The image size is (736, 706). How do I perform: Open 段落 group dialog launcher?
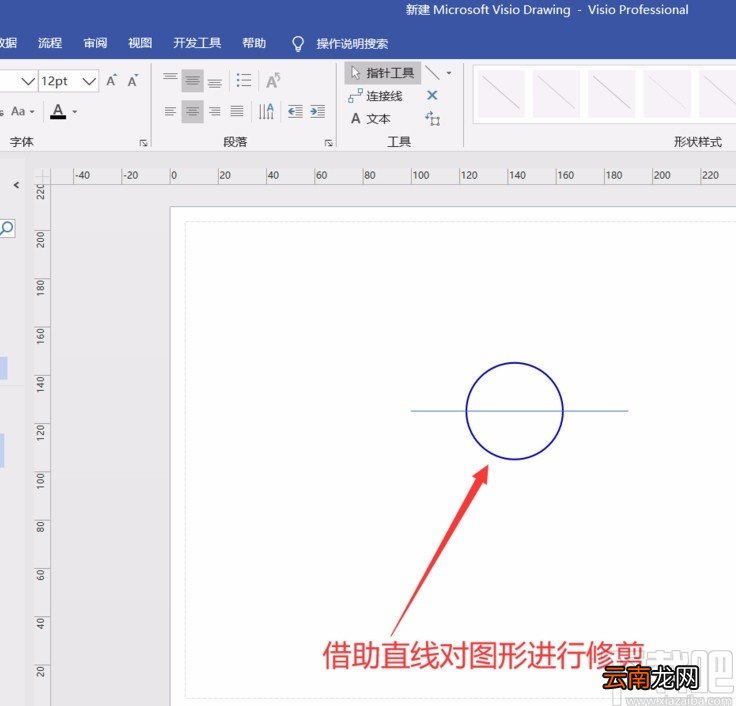[x=329, y=143]
